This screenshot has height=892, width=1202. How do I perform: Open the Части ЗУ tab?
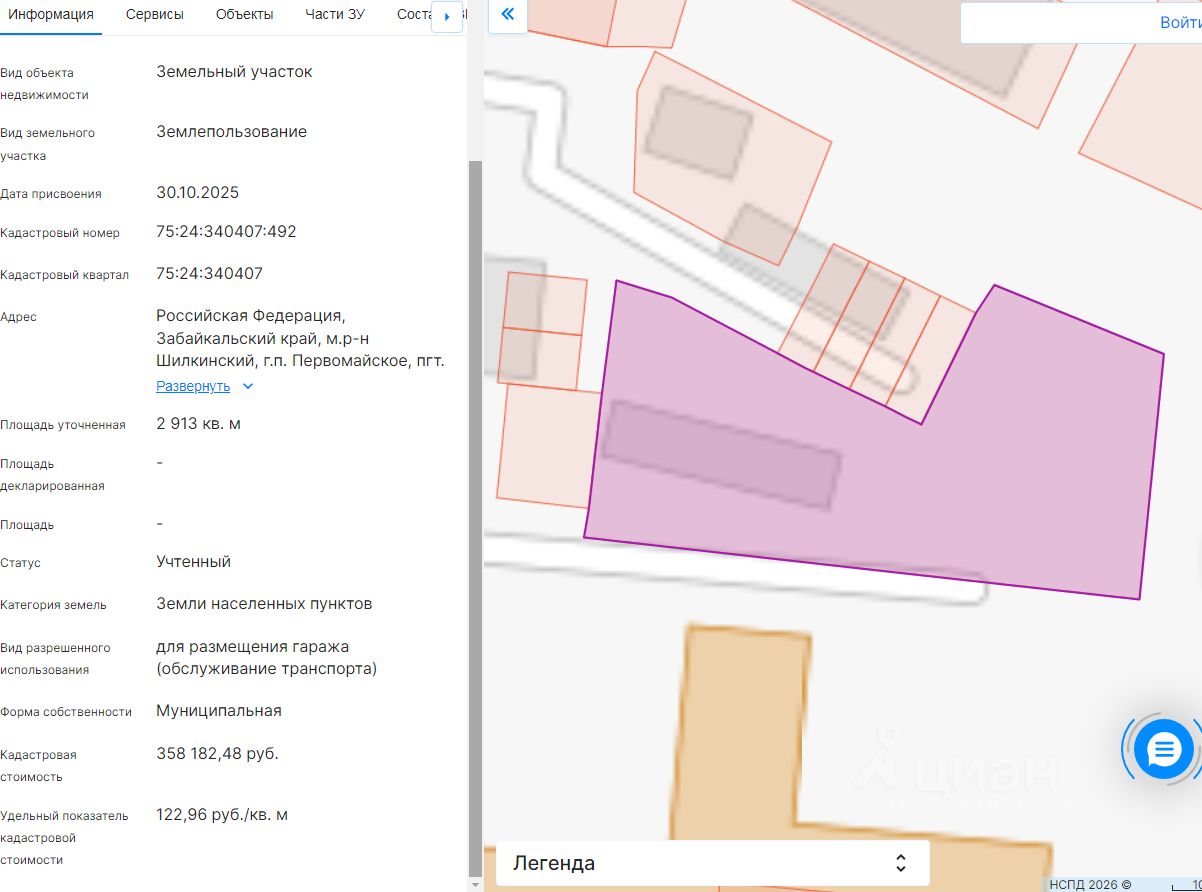point(335,15)
